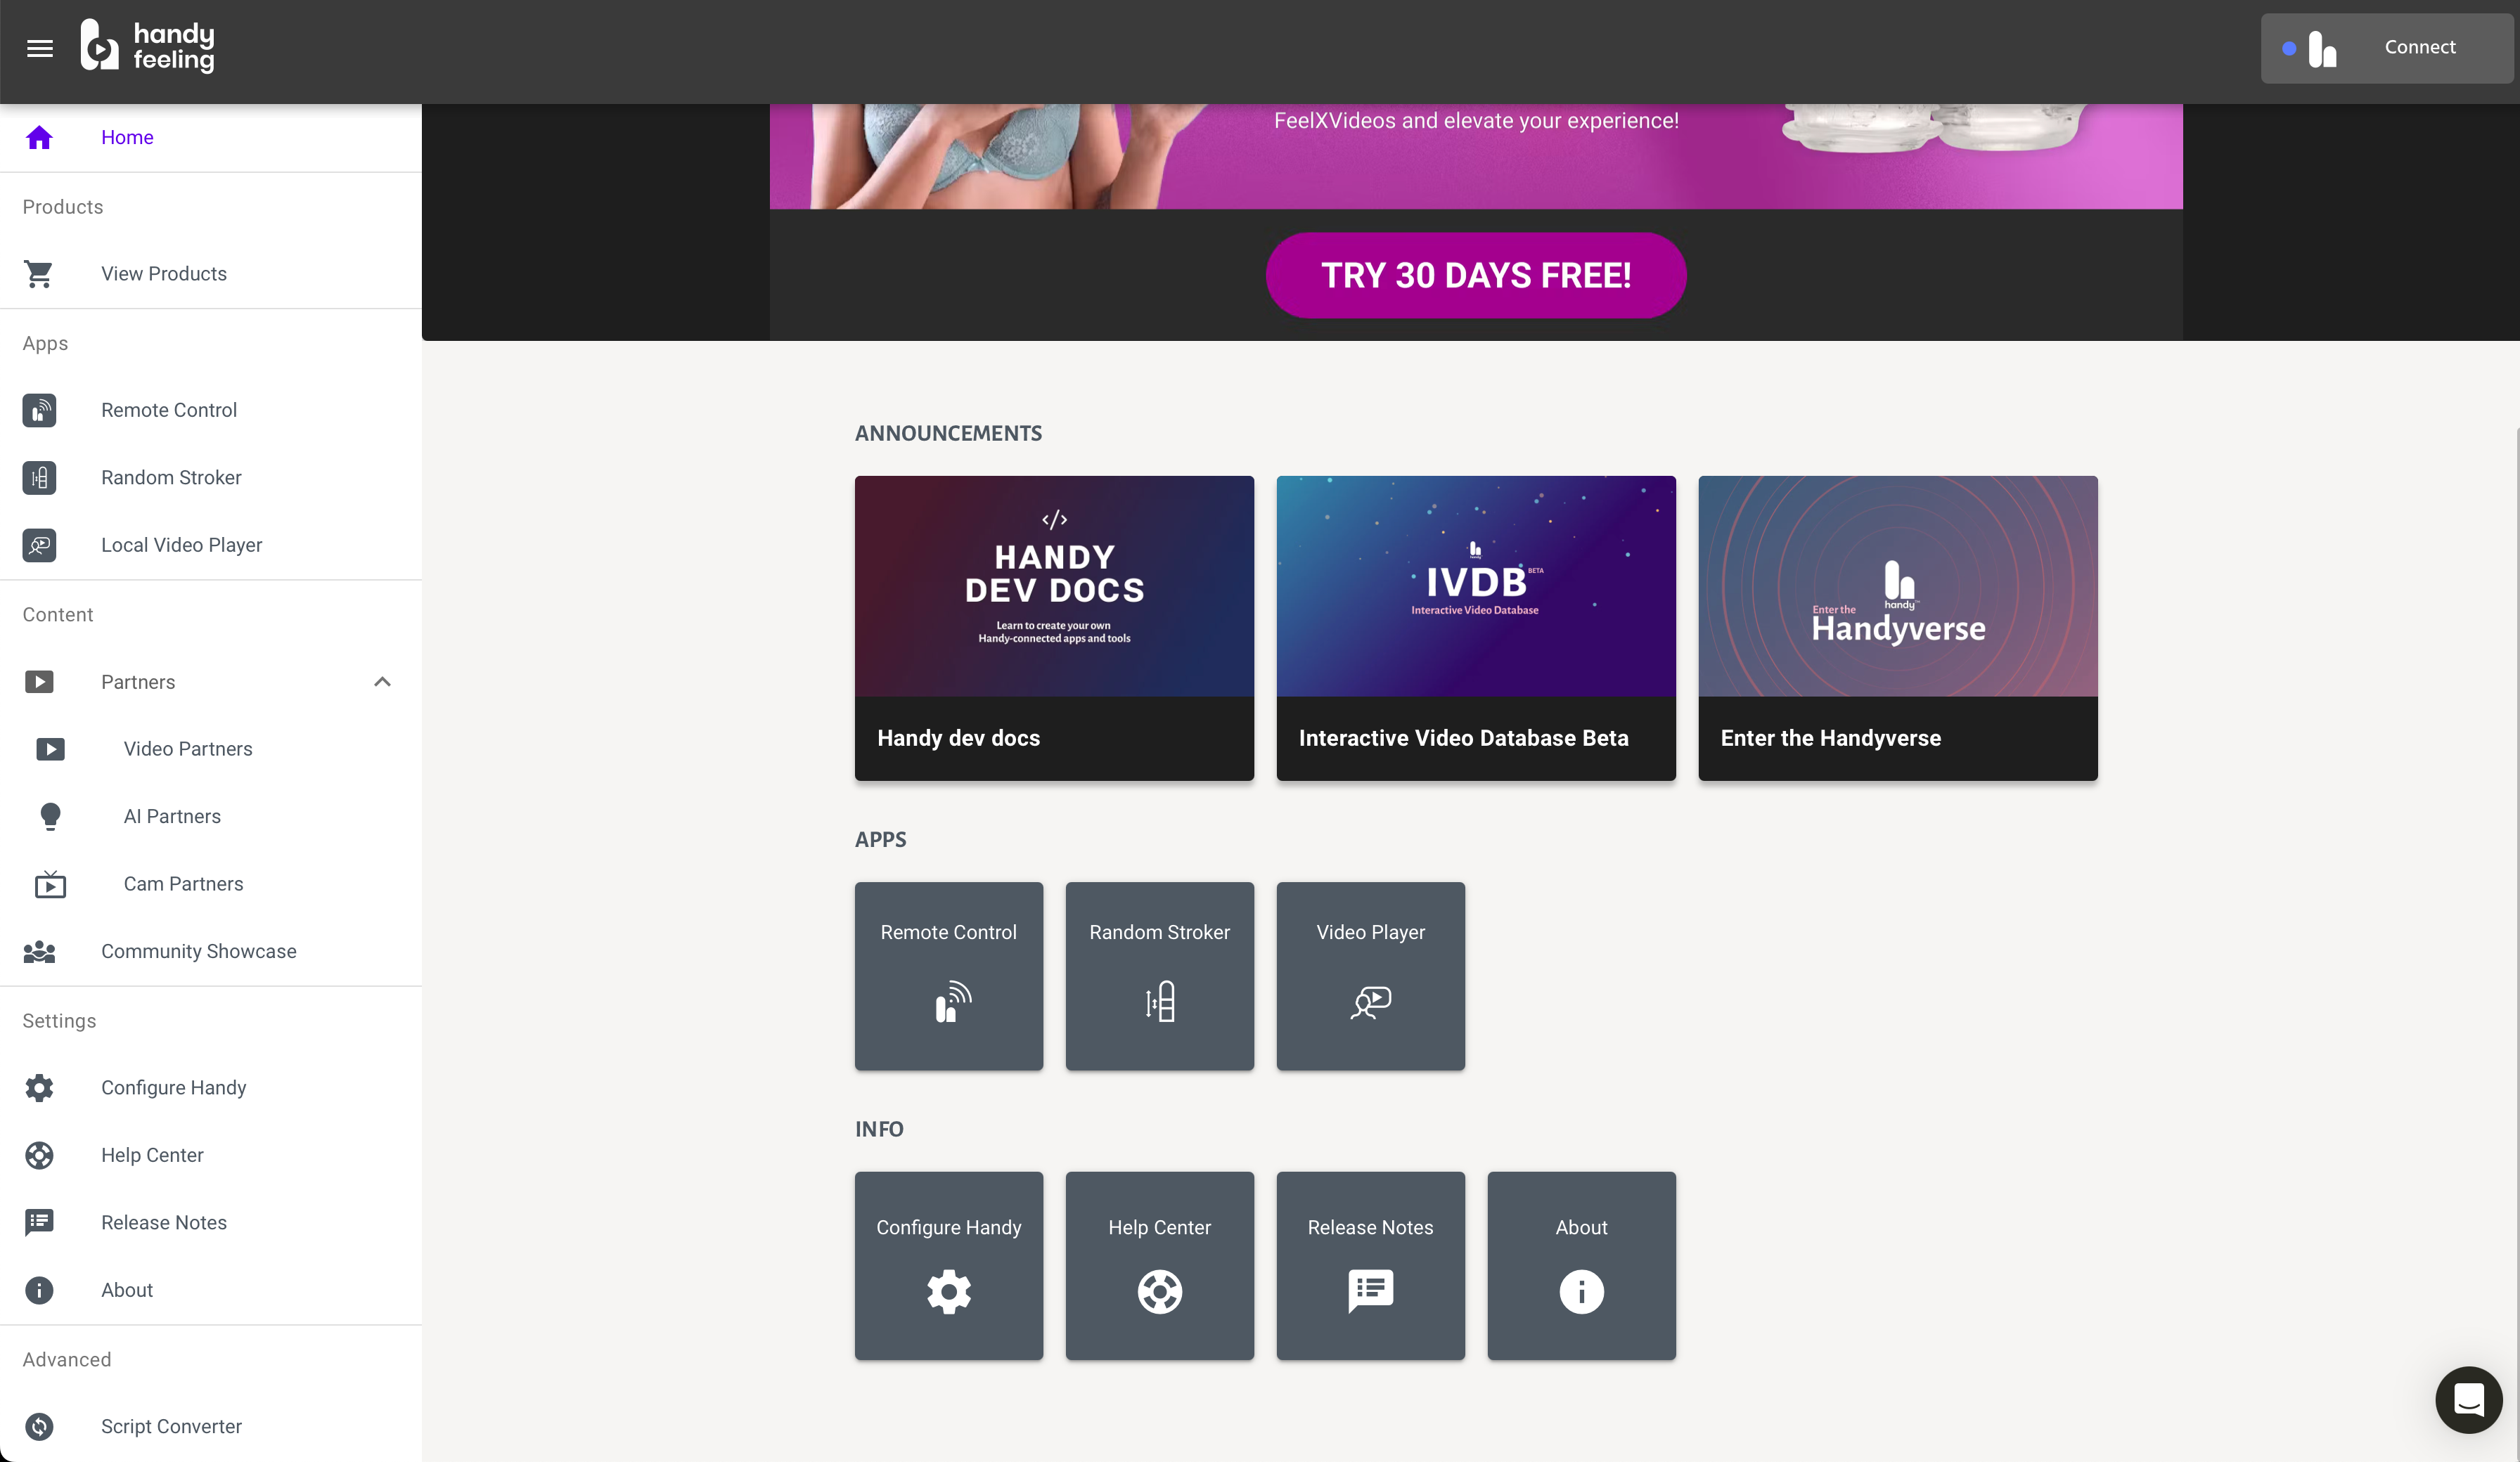Open Community Showcase in sidebar
Viewport: 2520px width, 1462px height.
[x=211, y=951]
